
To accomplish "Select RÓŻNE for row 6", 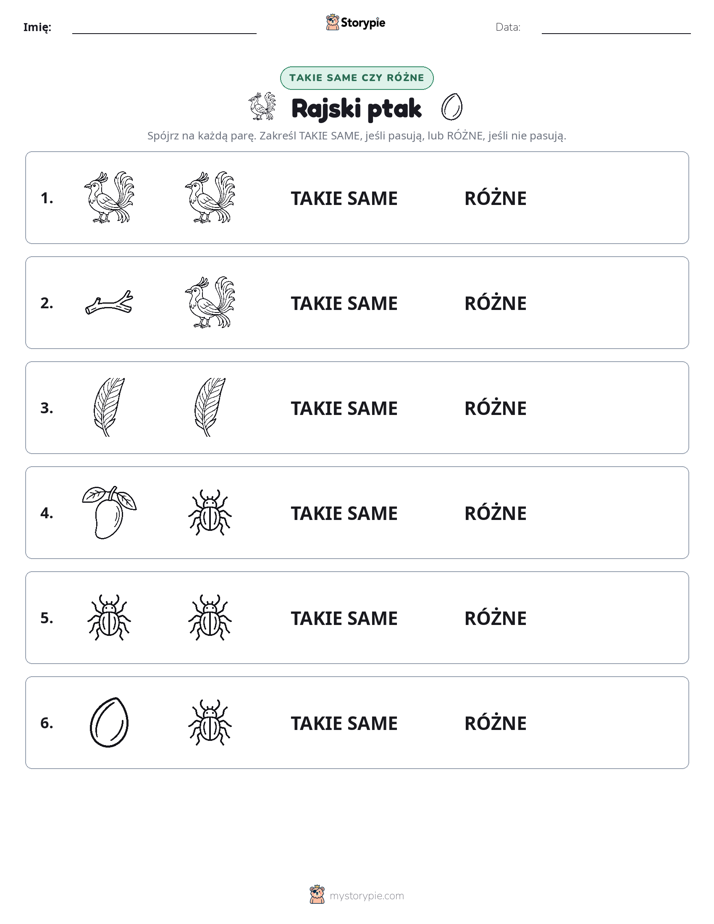I will point(495,722).
